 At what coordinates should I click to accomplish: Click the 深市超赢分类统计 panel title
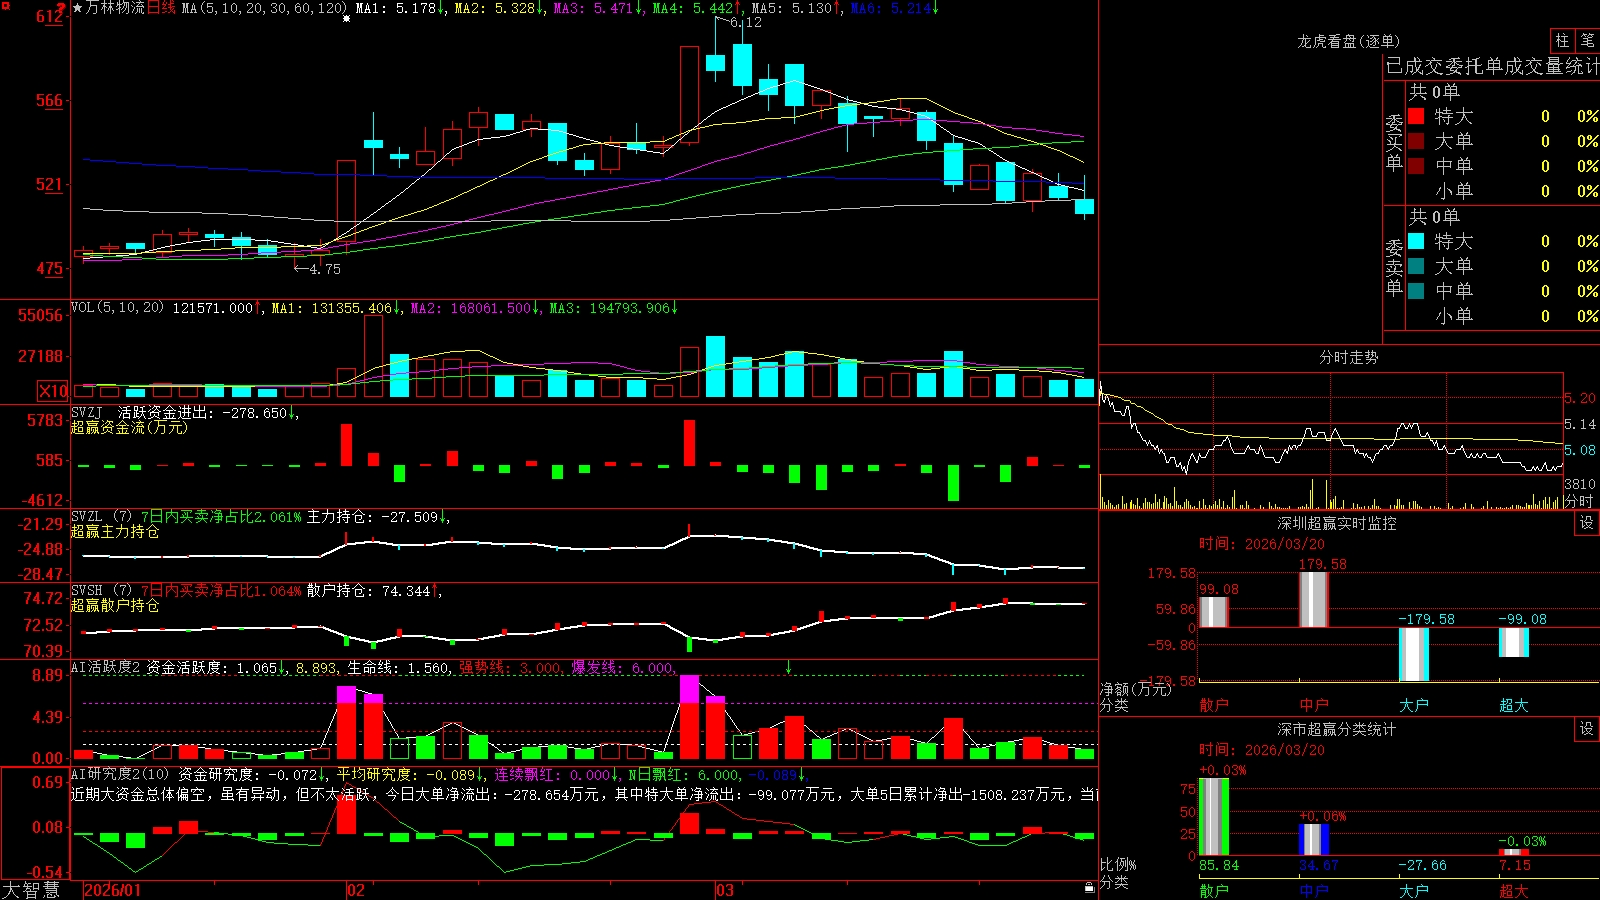(1337, 729)
